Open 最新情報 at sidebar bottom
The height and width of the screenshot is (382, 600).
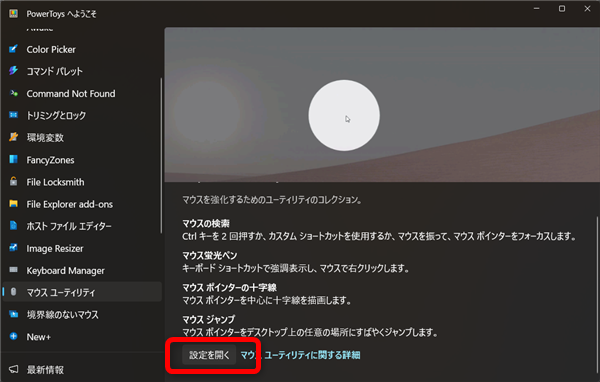(81, 370)
